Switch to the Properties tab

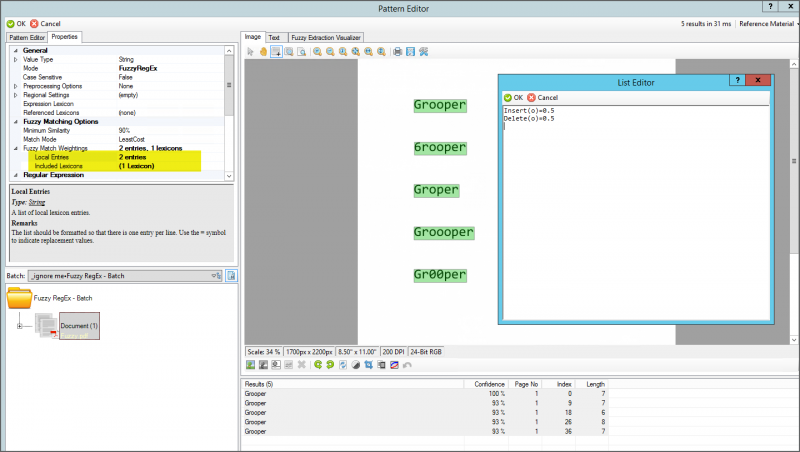[64, 37]
